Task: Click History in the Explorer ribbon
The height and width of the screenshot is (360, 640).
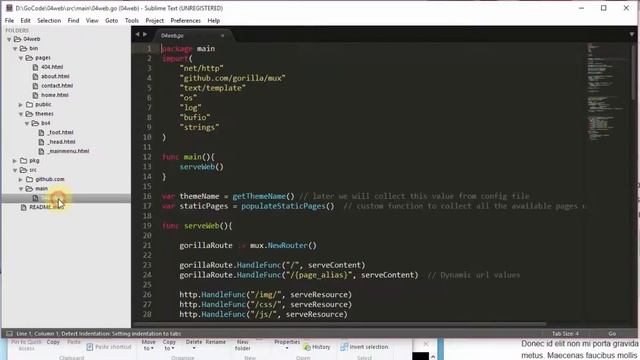Action: click(317, 347)
